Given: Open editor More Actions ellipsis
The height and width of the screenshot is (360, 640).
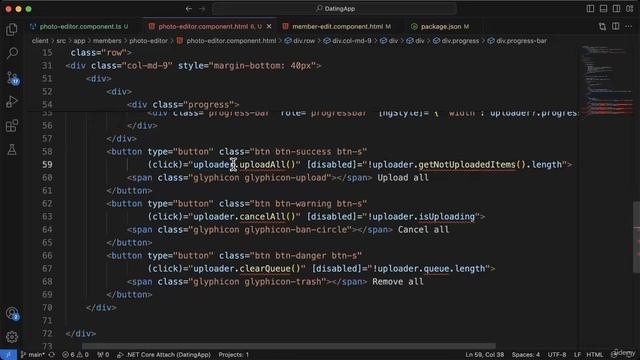Looking at the screenshot, I should (x=629, y=27).
